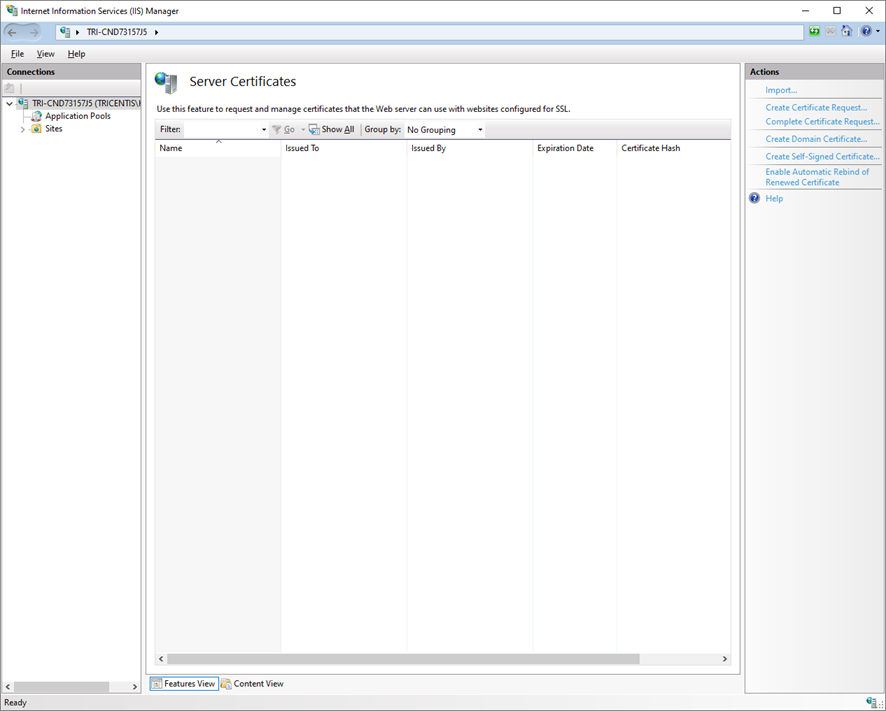886x711 pixels.
Task: Click the server icon in the address bar
Action: coord(63,31)
